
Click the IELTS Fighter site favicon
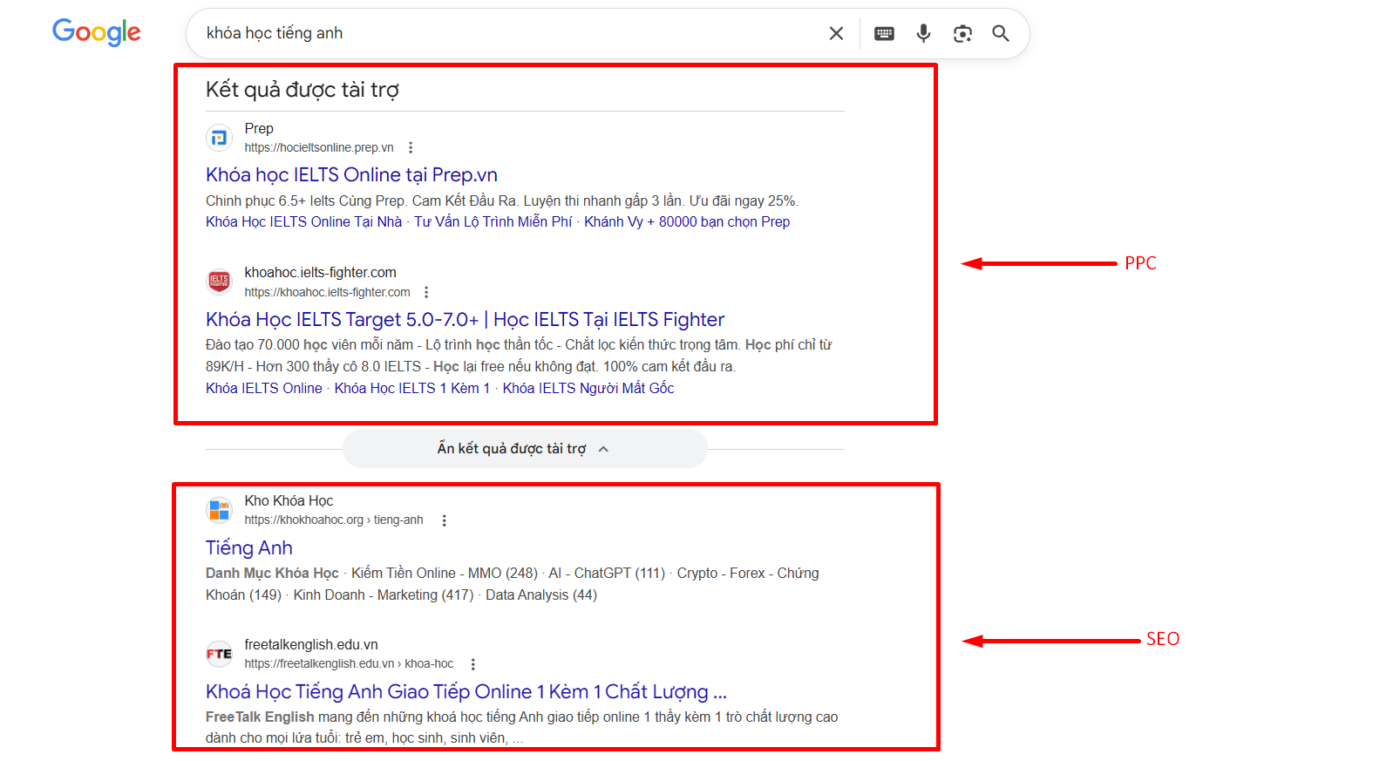coord(219,282)
